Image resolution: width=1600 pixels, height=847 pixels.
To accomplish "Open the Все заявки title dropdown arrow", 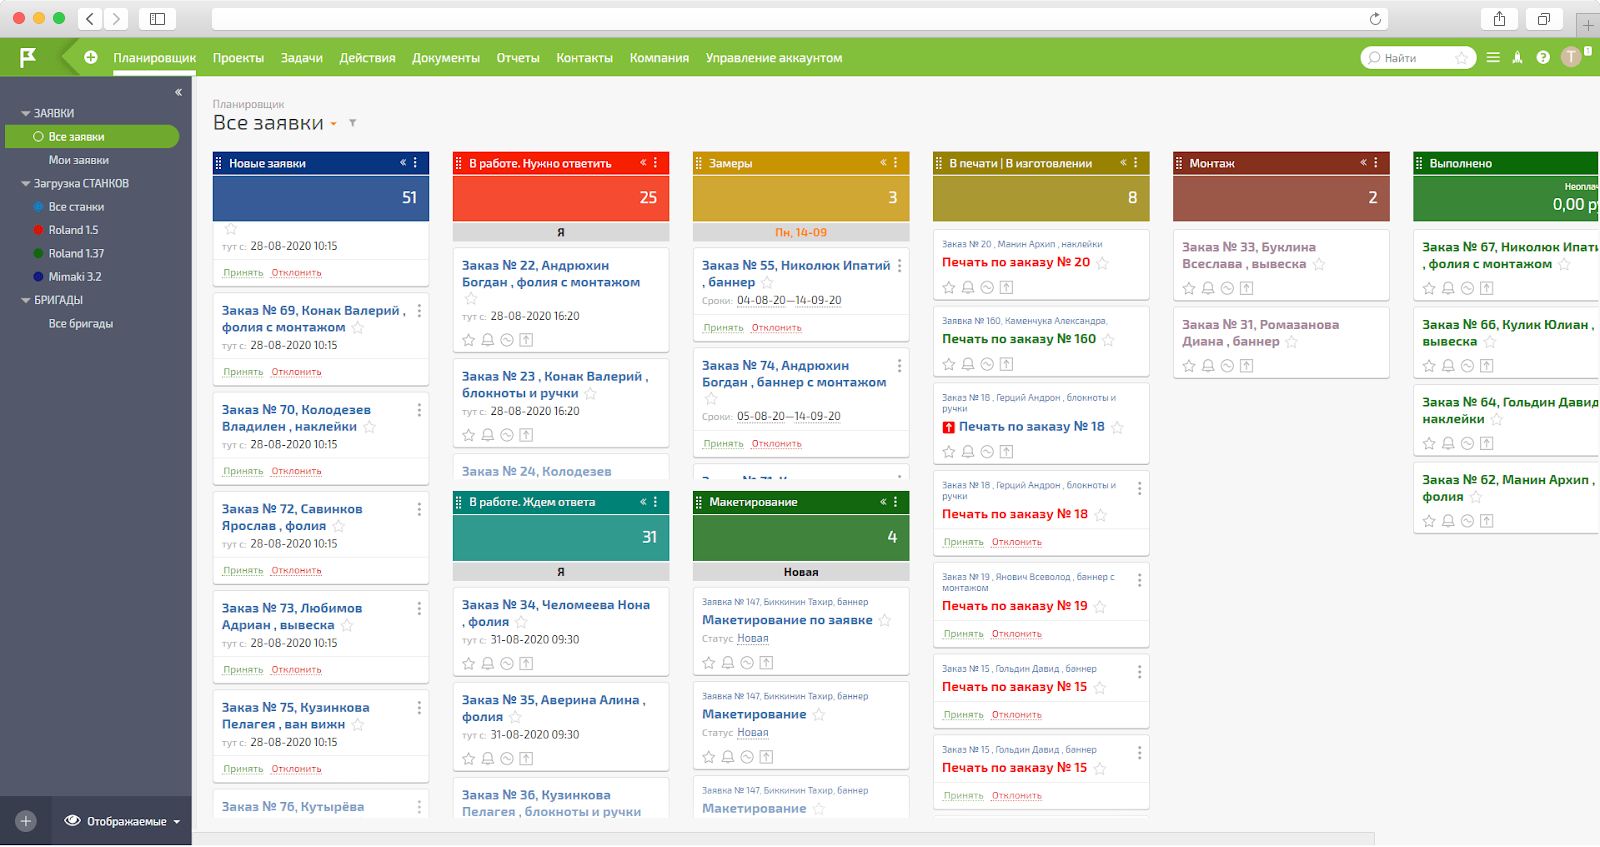I will point(334,125).
